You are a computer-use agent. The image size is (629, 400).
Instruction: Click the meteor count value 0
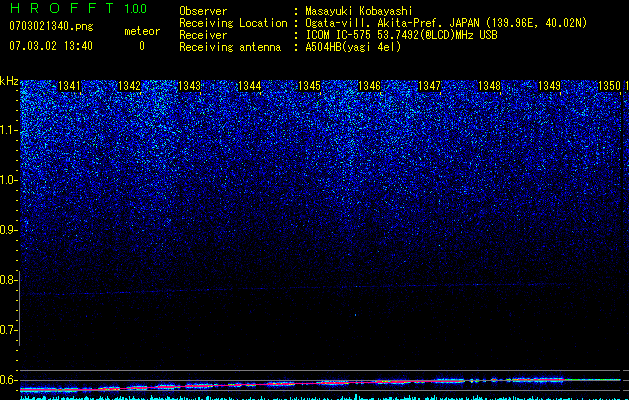tap(142, 46)
